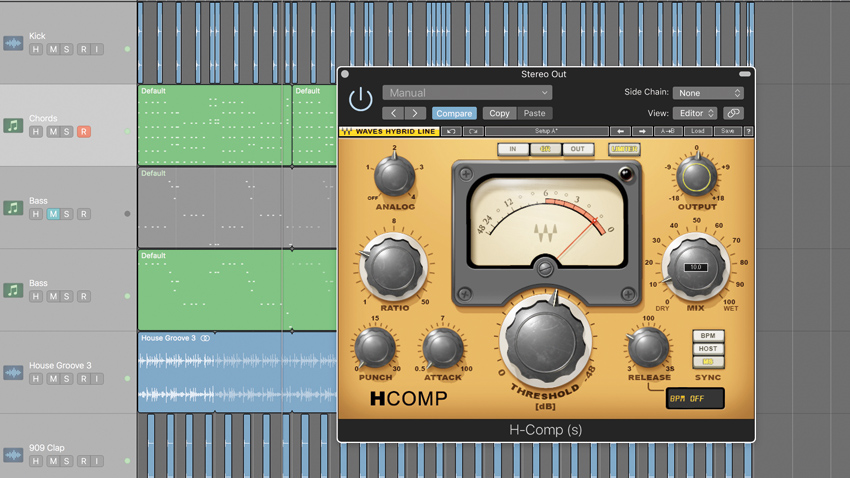Click the Kick track audio icon
The image size is (850, 478).
(13, 43)
